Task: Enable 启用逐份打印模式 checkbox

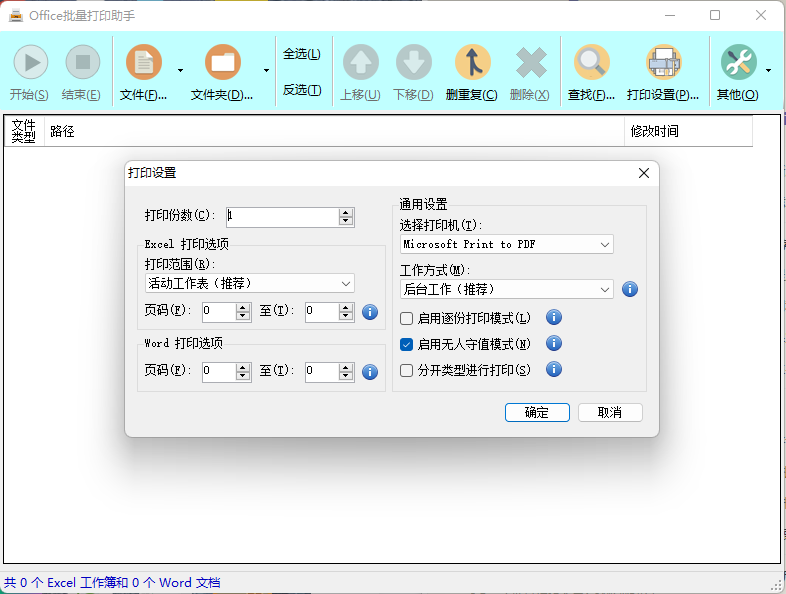Action: (x=407, y=318)
